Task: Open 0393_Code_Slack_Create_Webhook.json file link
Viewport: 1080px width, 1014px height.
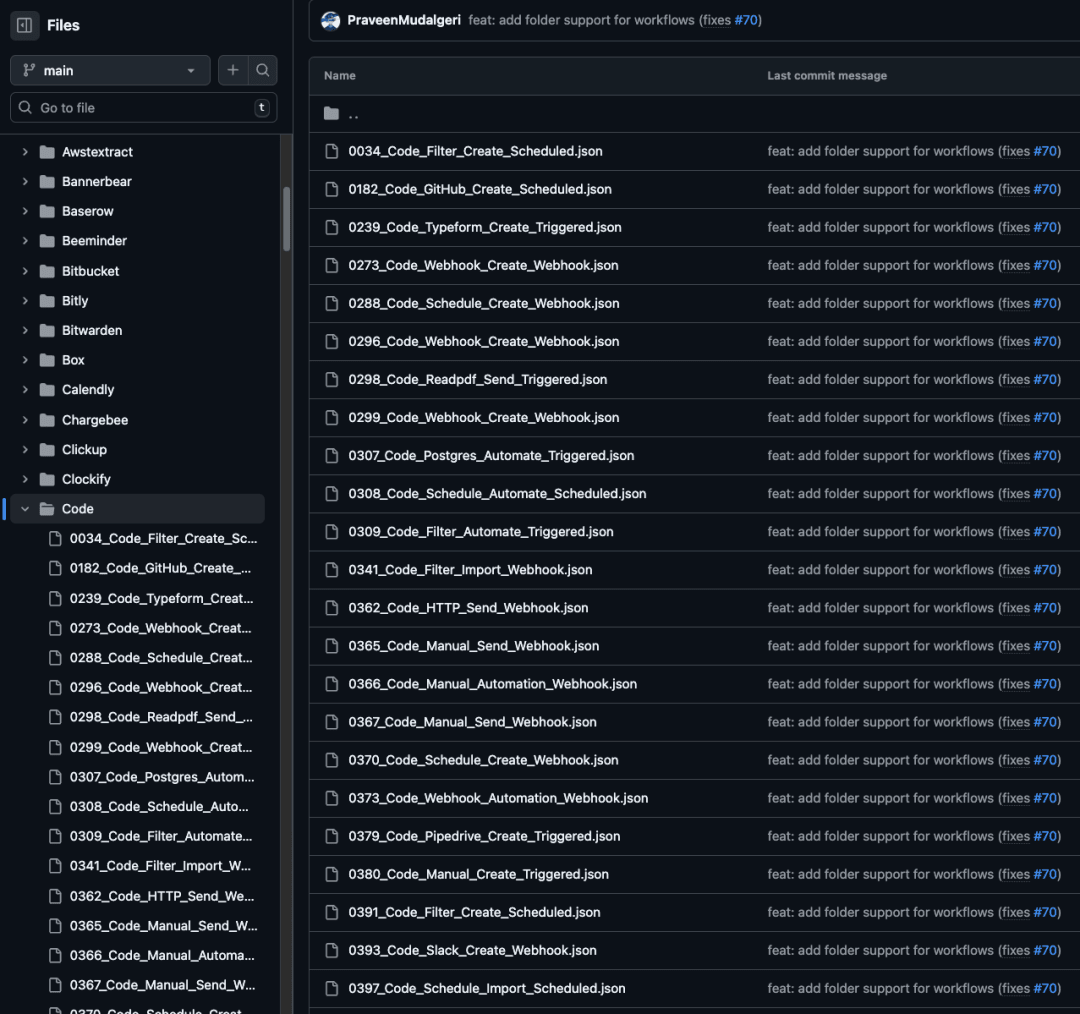Action: [472, 950]
